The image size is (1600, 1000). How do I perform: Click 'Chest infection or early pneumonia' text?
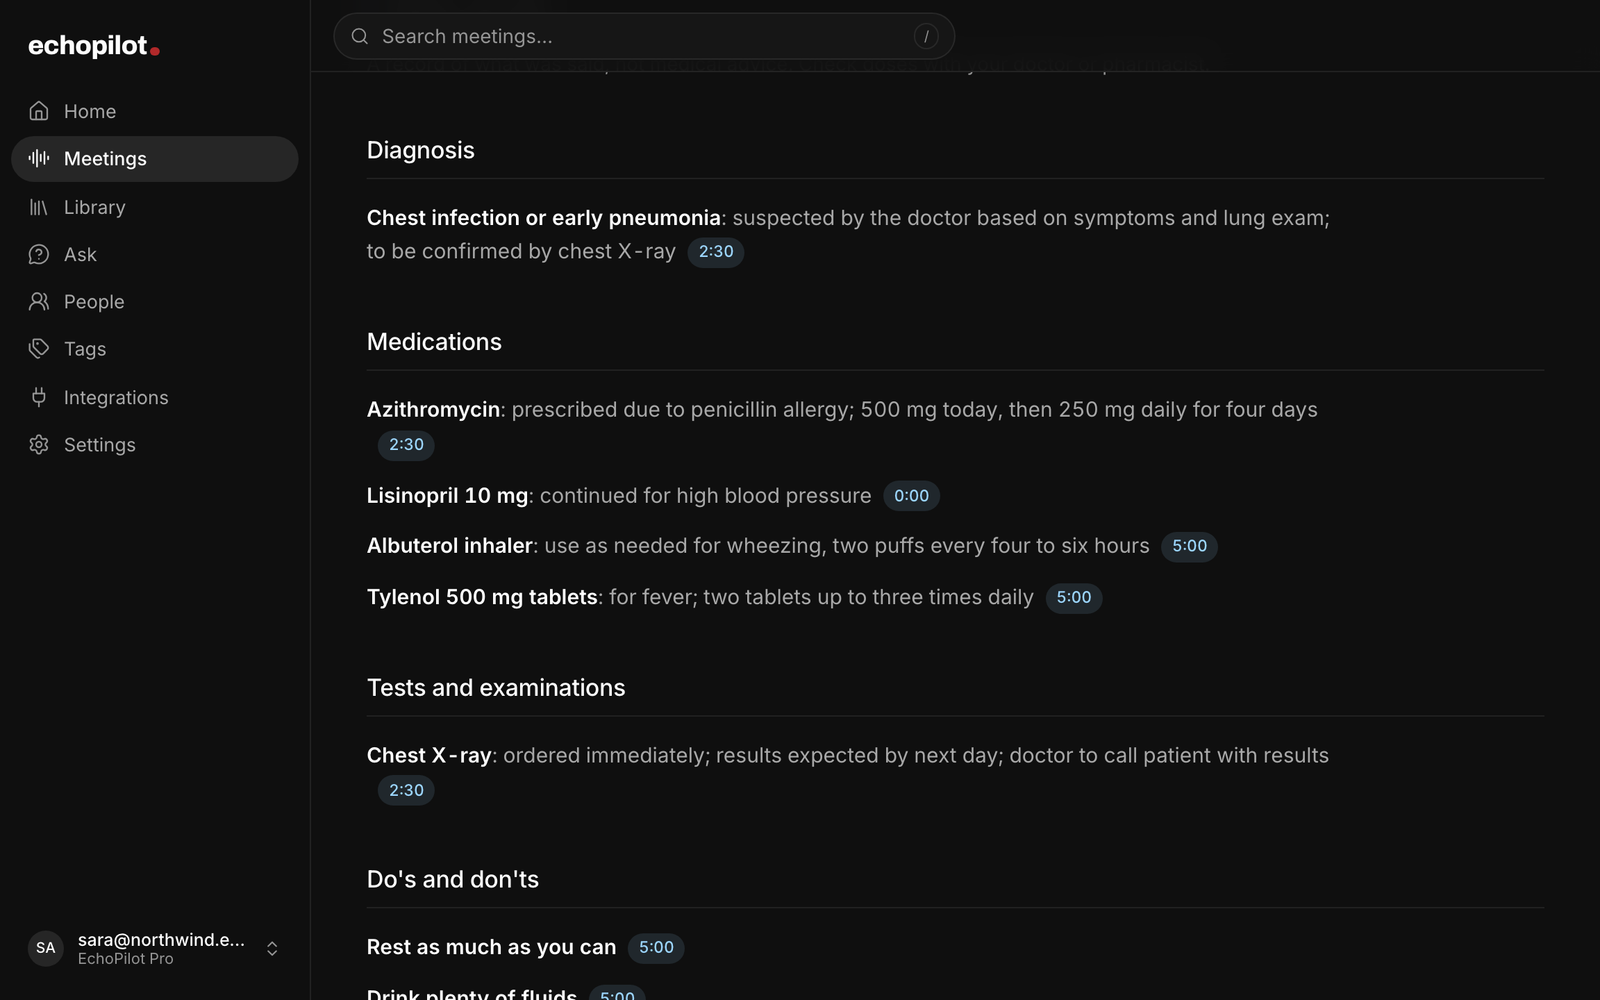pos(544,218)
